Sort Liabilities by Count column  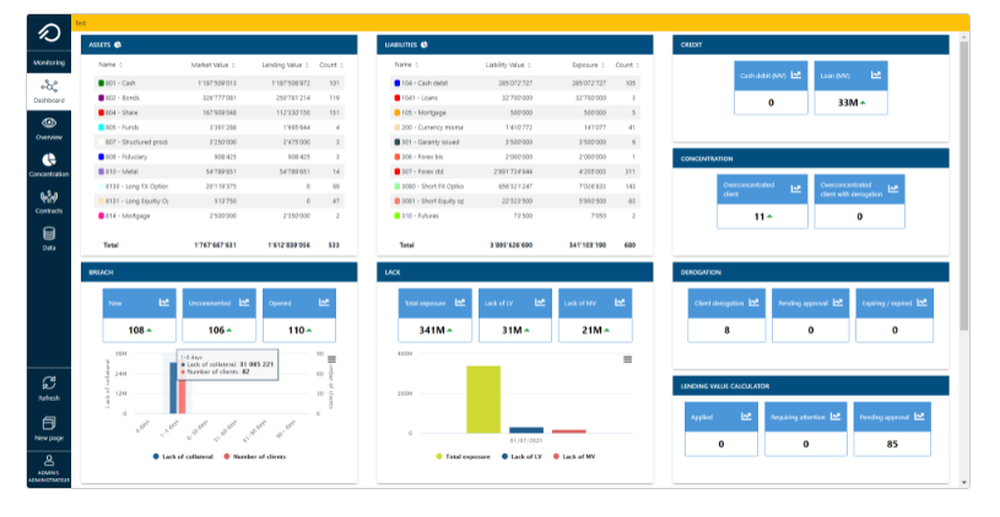coord(627,65)
